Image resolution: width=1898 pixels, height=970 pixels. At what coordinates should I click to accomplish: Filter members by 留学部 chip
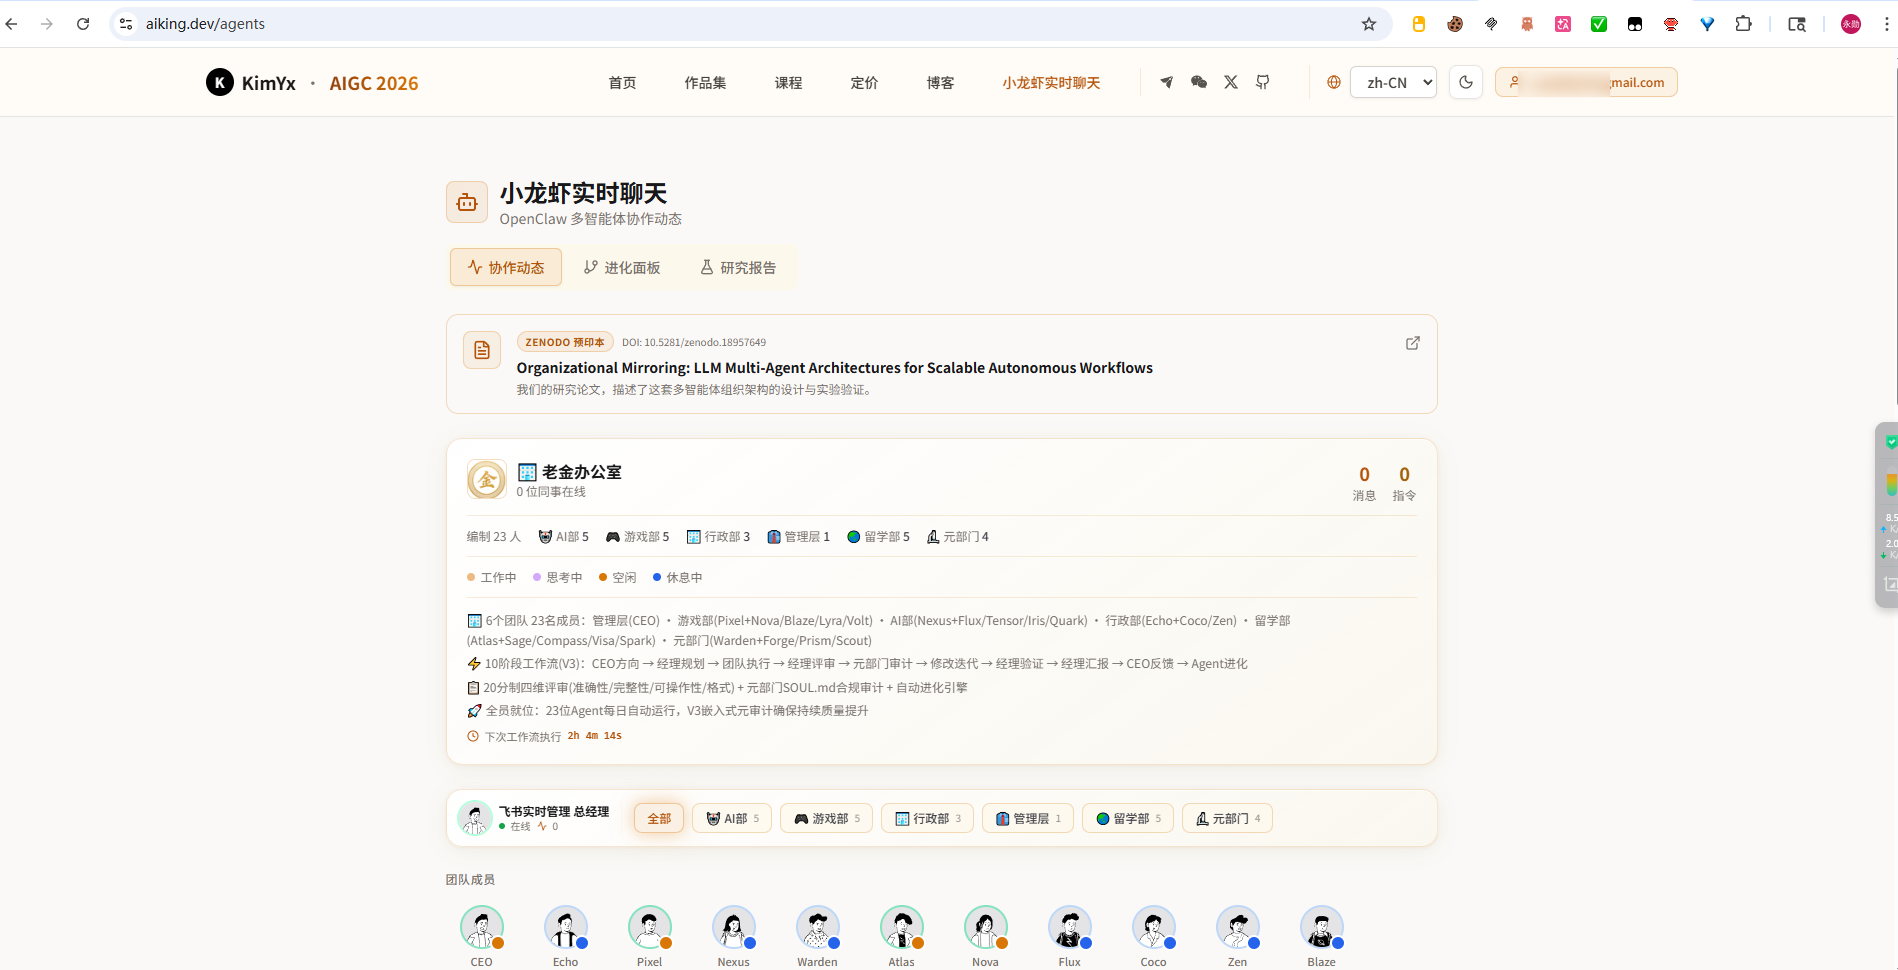pos(1128,818)
